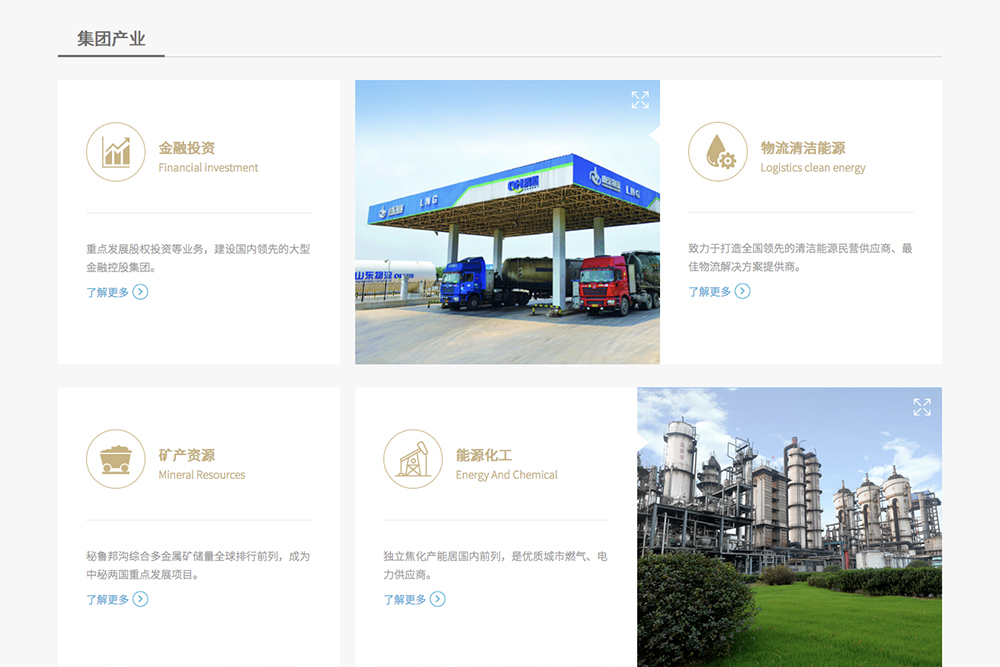Click the expand icon on the chemical plant photo

[923, 407]
